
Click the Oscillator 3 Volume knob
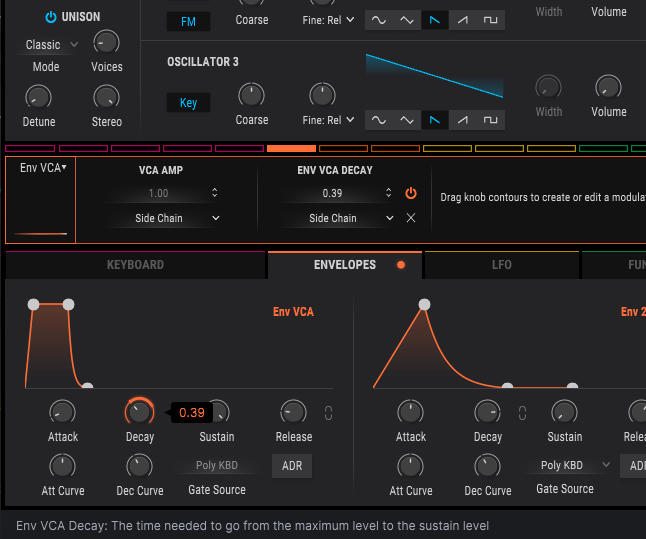pos(608,87)
